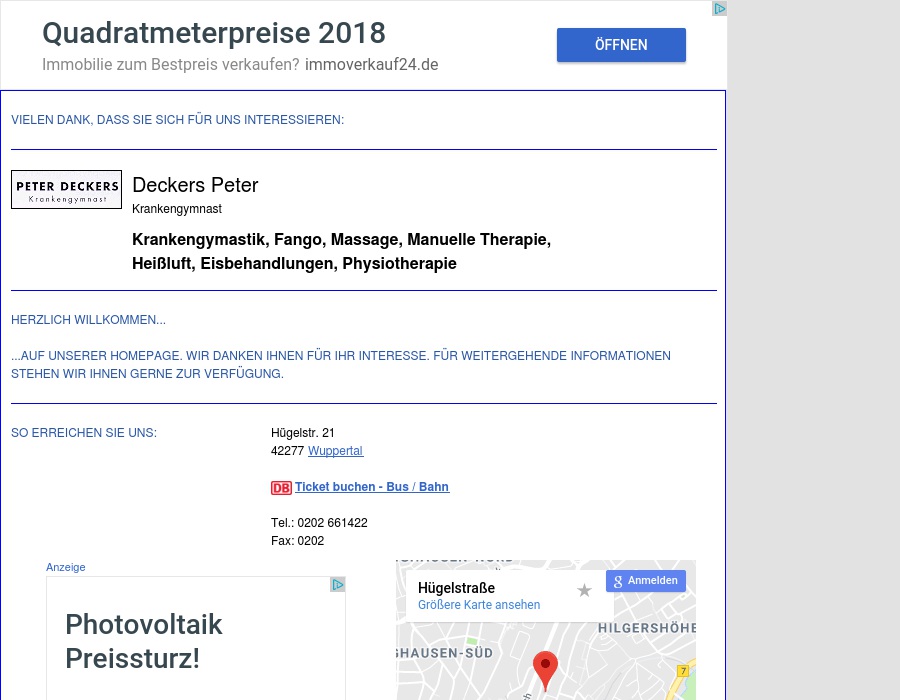Click the yellow road 7 marker on map

pyautogui.click(x=683, y=670)
